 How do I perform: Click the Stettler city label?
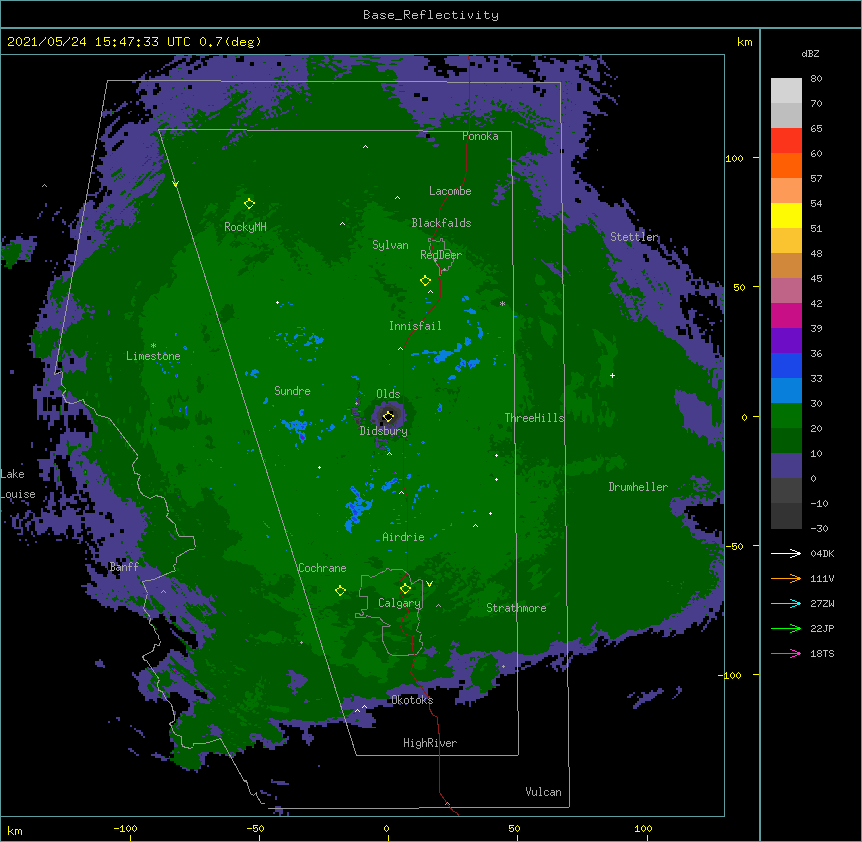click(634, 237)
